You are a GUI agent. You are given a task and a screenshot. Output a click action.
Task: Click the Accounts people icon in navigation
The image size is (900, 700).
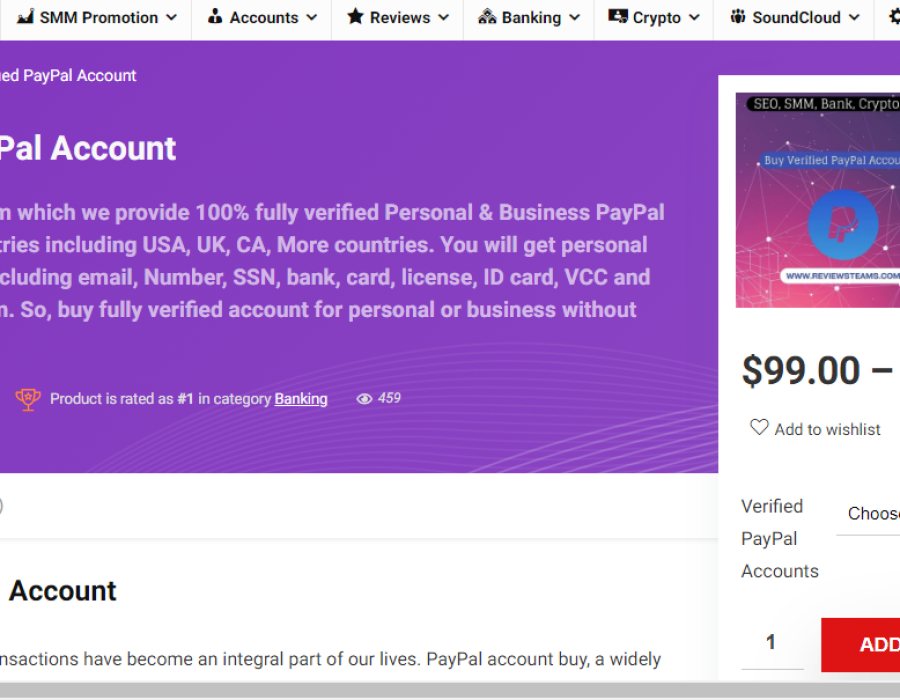(x=215, y=17)
